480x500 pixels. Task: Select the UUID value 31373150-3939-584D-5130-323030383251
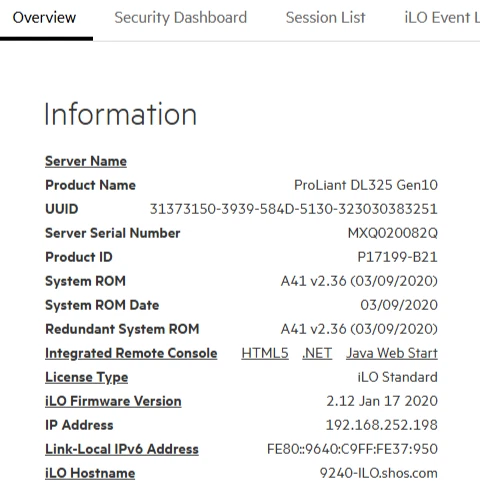click(294, 209)
